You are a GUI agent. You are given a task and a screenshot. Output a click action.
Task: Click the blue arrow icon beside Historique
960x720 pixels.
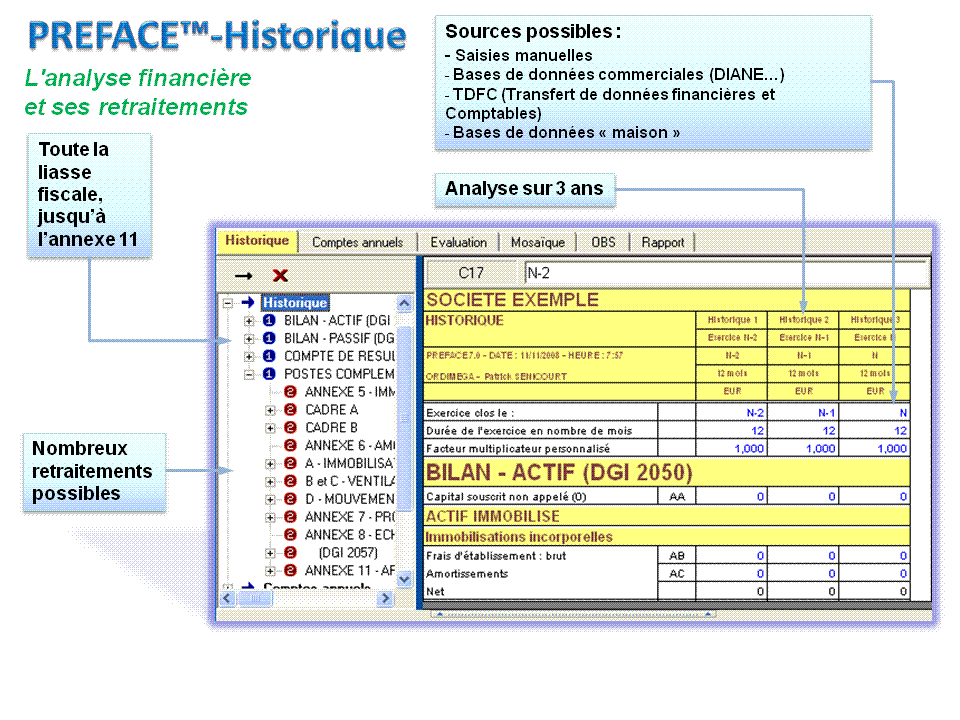pos(248,302)
